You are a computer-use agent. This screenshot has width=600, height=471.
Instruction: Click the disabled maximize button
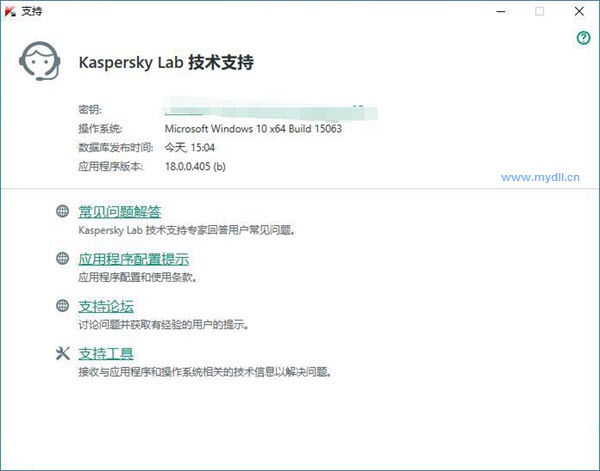[540, 11]
